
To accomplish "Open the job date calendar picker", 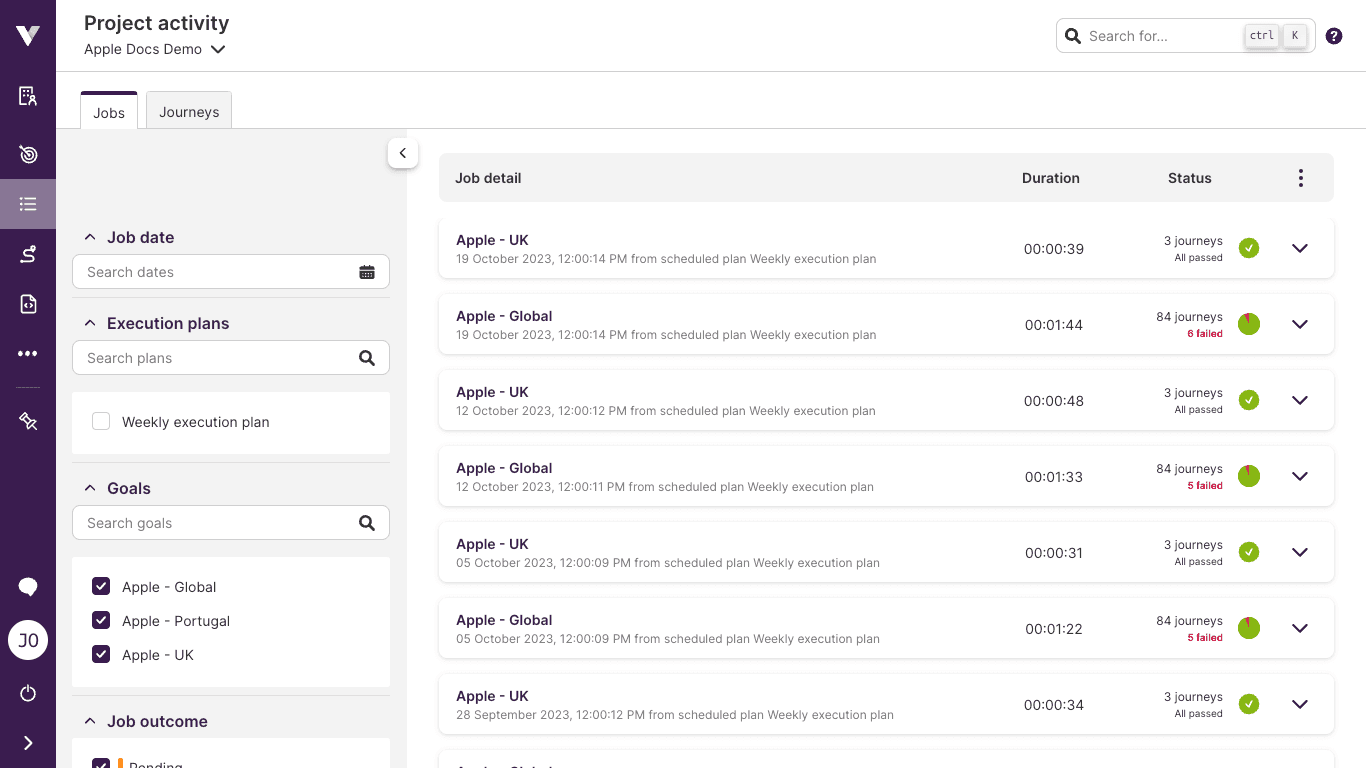I will tap(368, 271).
